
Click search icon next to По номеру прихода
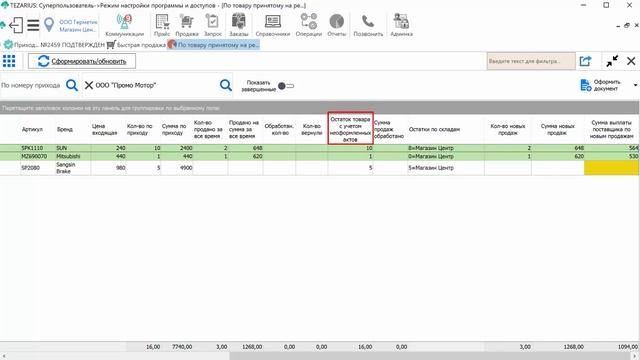tap(72, 85)
